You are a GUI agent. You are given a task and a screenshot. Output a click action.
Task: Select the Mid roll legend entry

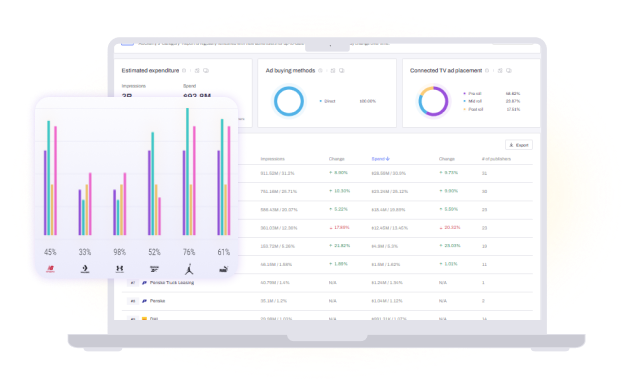click(472, 101)
